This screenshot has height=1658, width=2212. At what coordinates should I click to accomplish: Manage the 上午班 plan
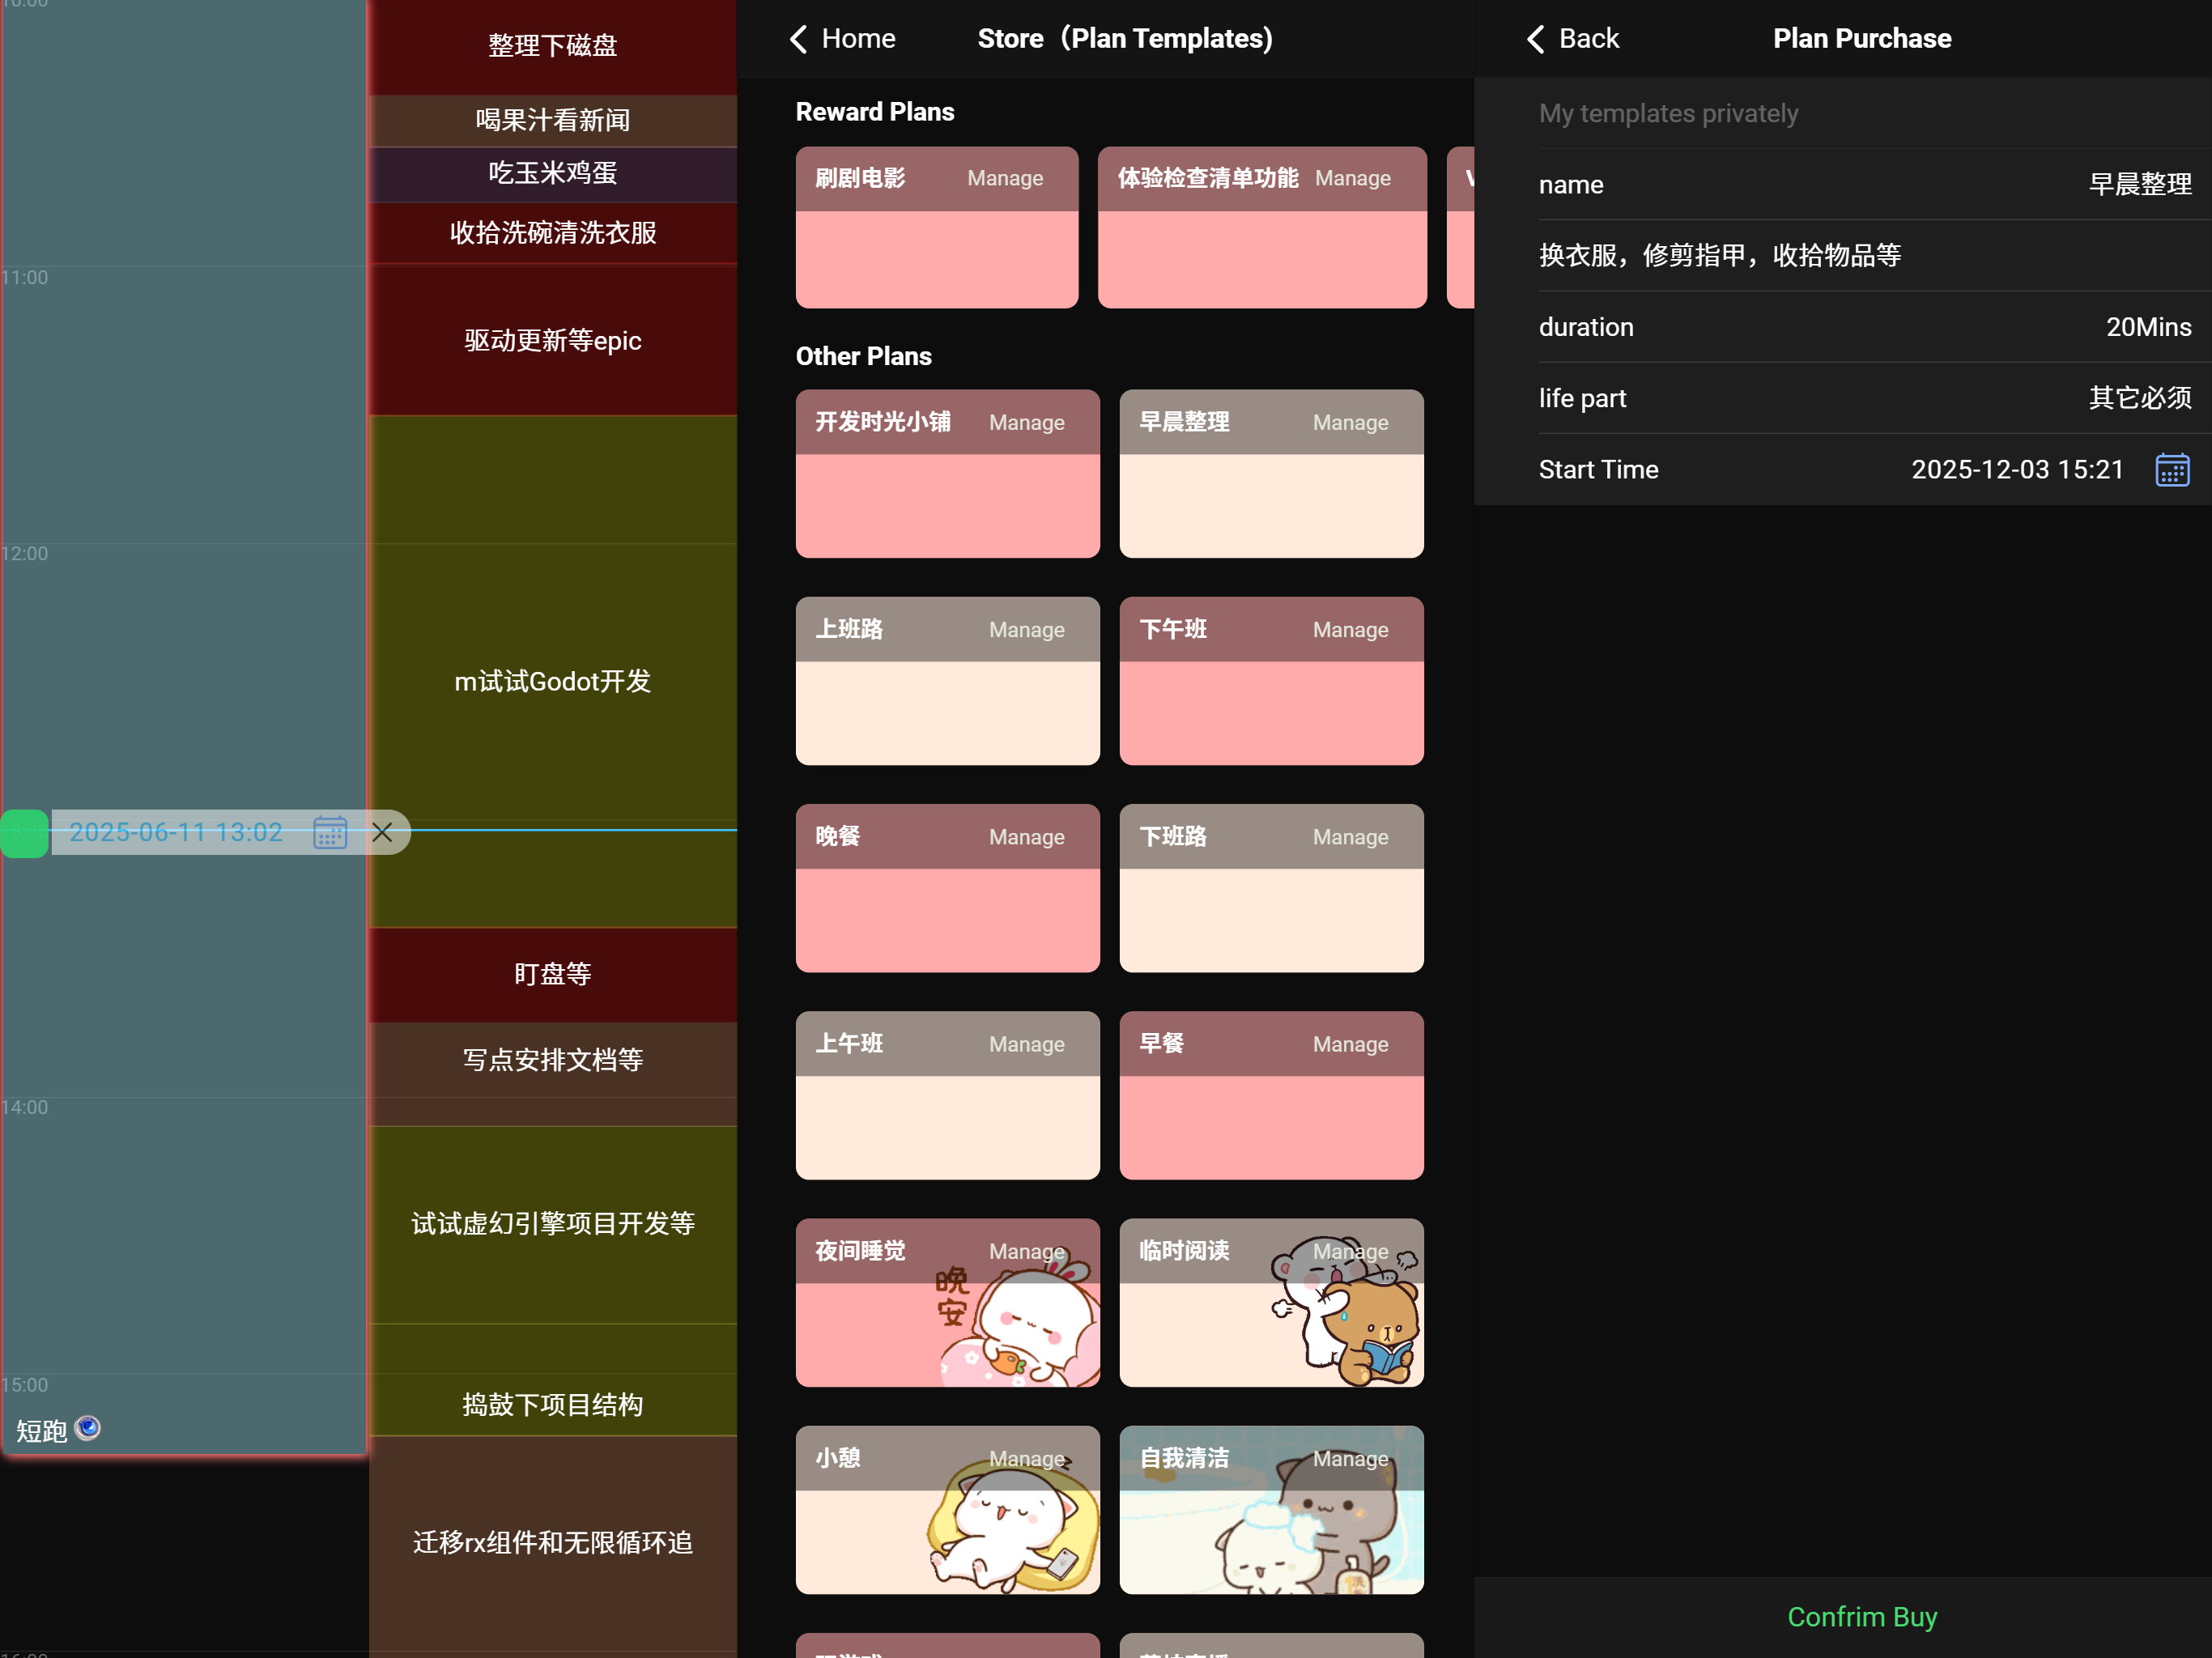(x=1027, y=1044)
